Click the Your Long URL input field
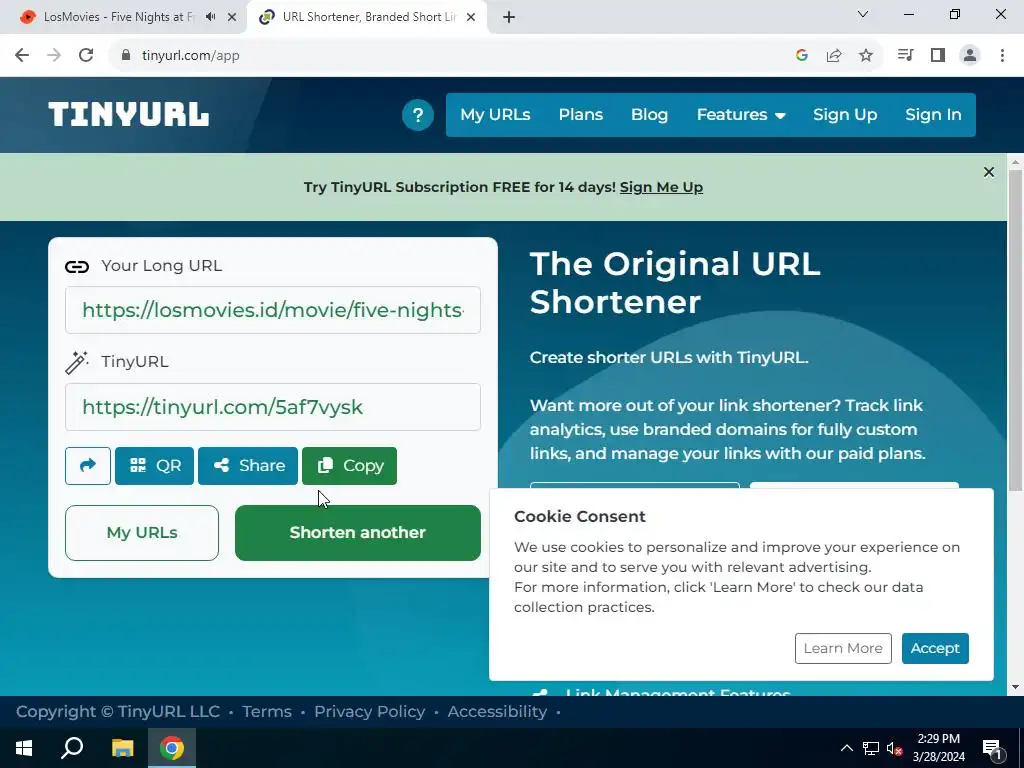1024x768 pixels. [x=273, y=310]
